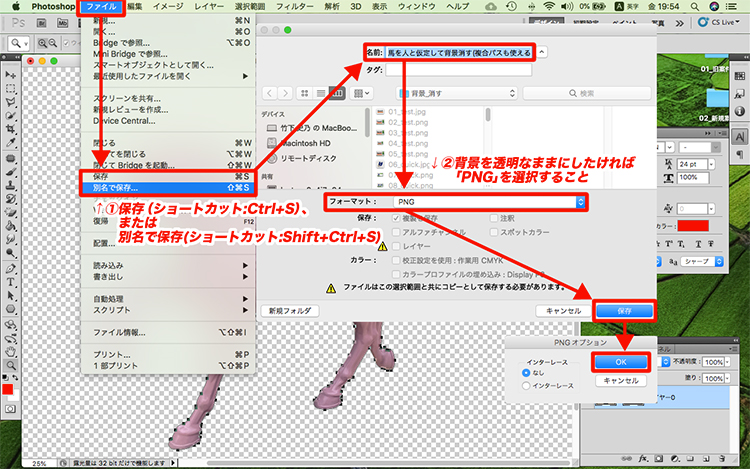750x469 pixels.
Task: Expand more workspaces with the double chevron
Action: point(679,23)
